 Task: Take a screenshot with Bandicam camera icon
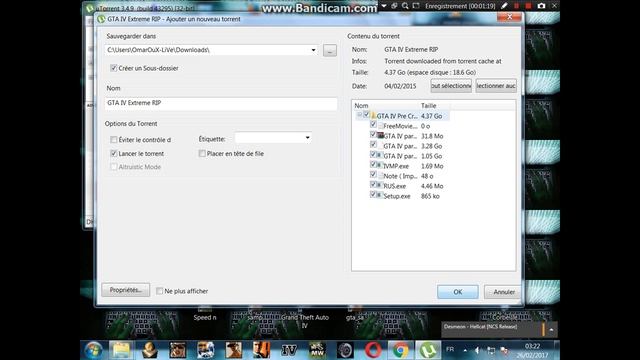541,6
